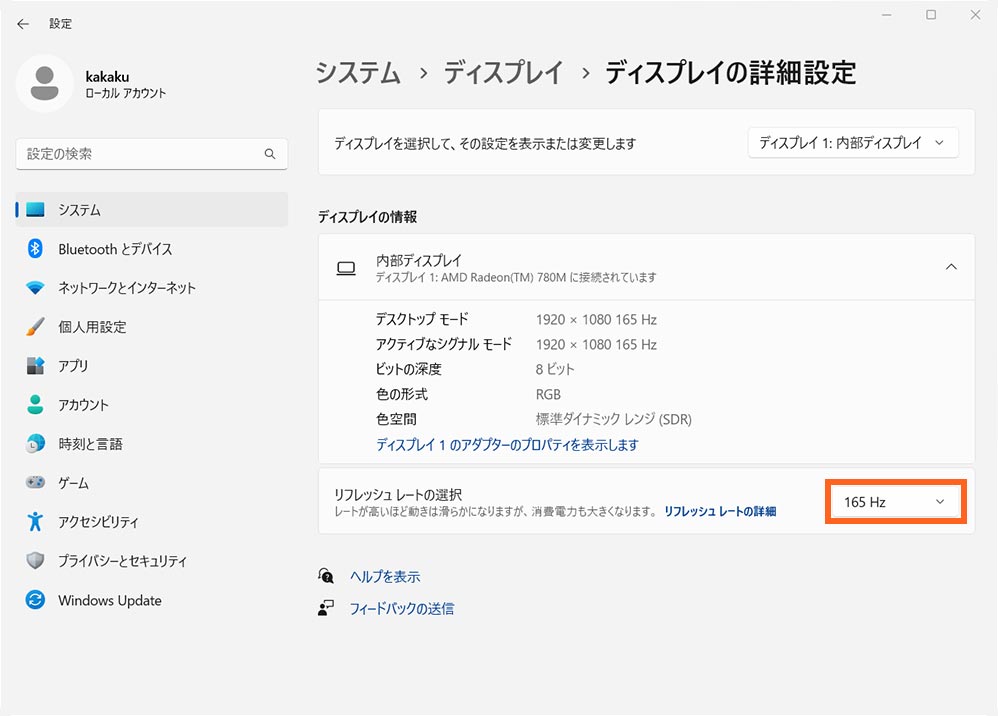Click the ネットワークとインターネット Wi-Fi icon

(36, 288)
